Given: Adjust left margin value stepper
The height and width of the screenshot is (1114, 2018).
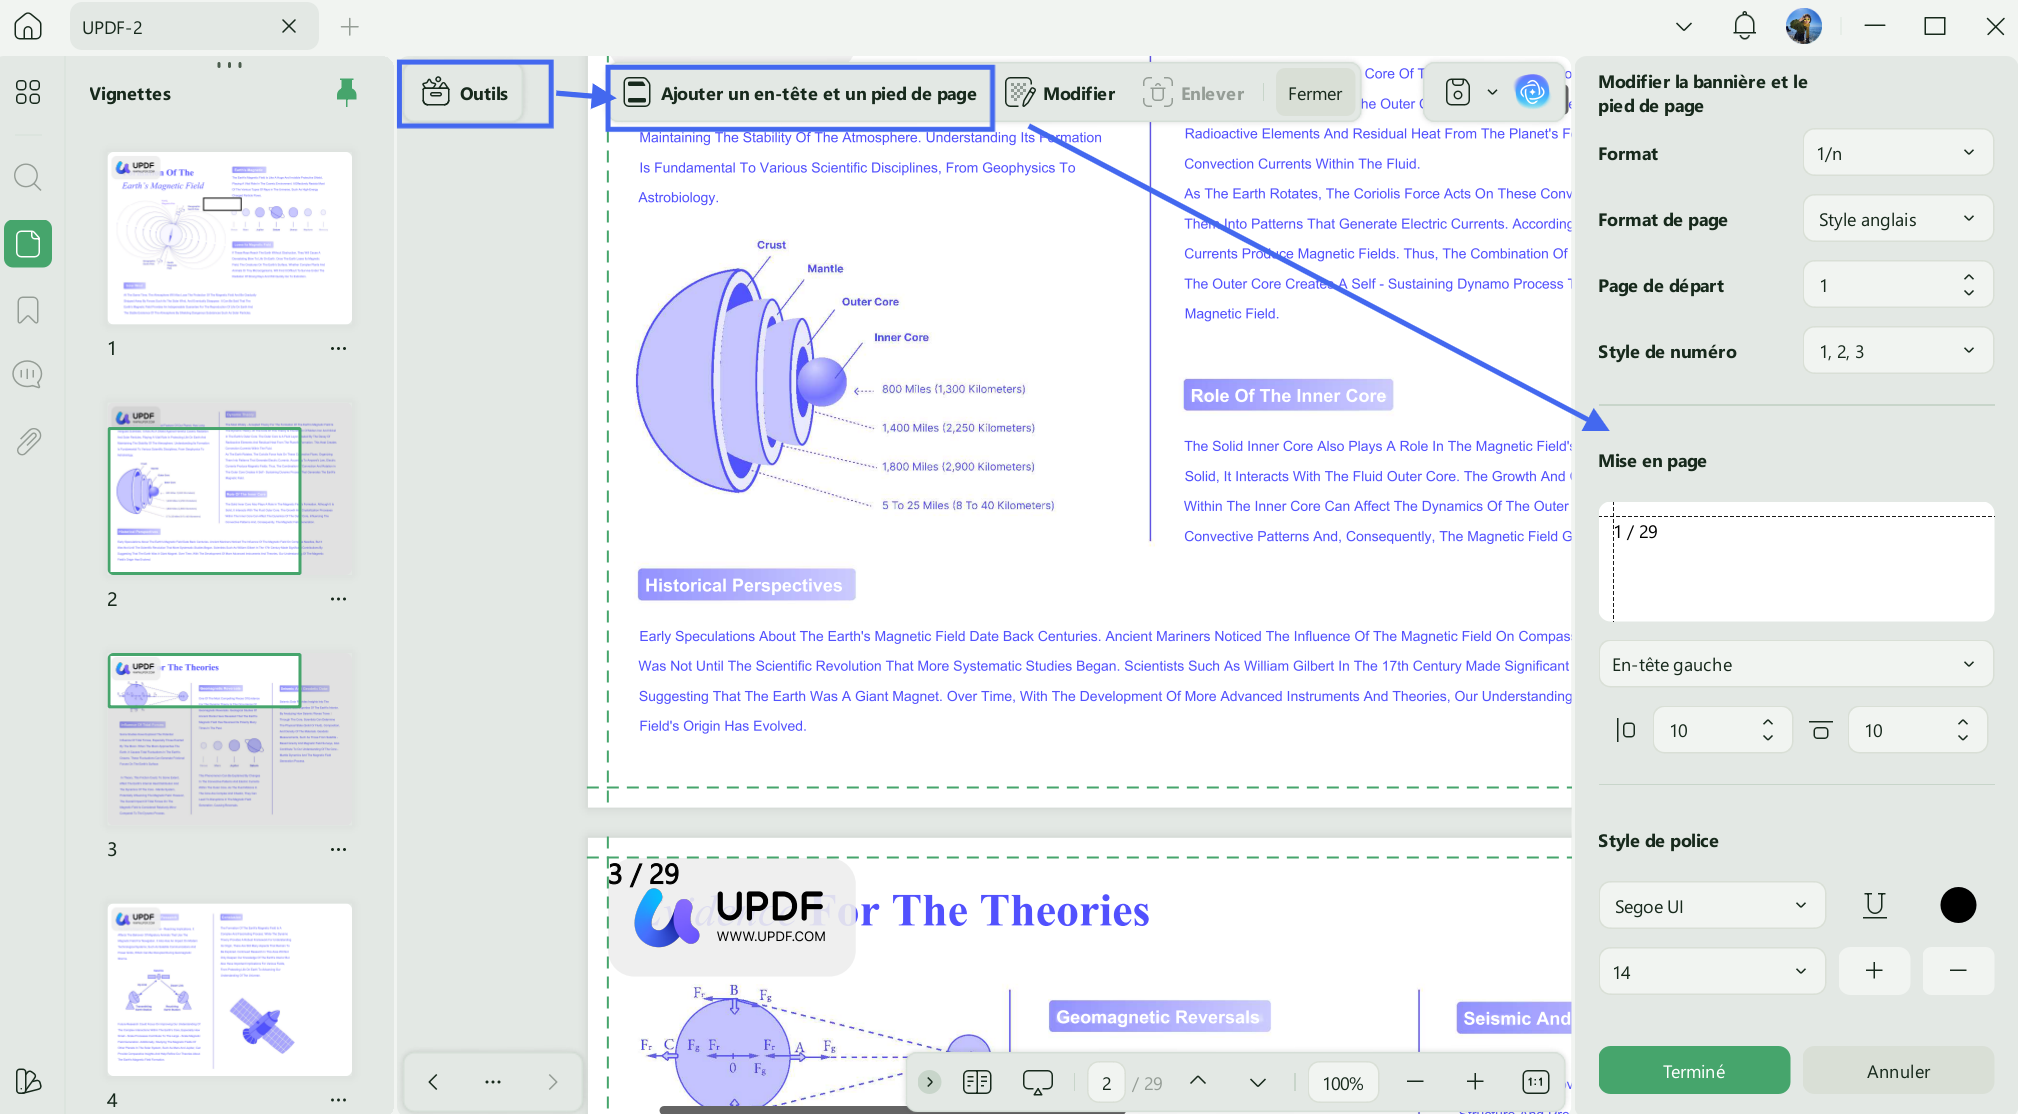Looking at the screenshot, I should pyautogui.click(x=1768, y=730).
